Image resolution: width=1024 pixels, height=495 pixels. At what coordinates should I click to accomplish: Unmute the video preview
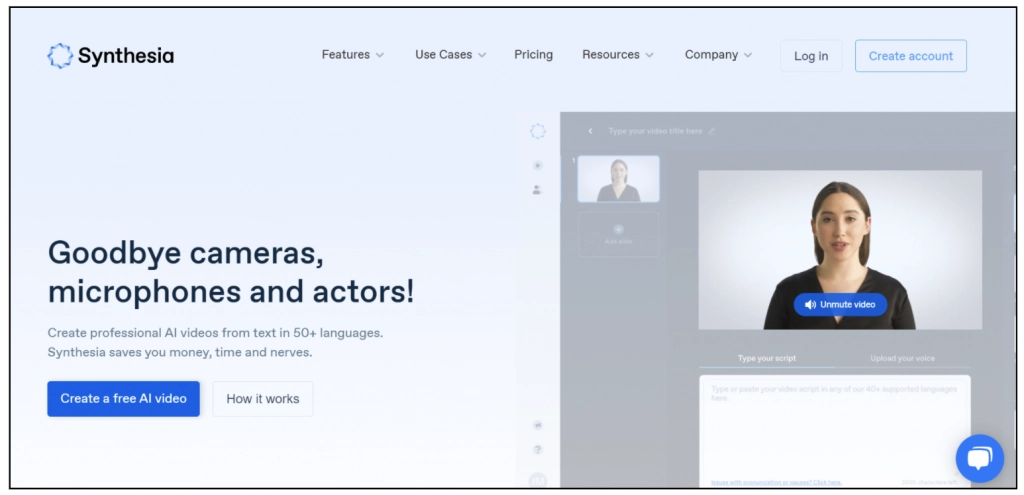[840, 304]
